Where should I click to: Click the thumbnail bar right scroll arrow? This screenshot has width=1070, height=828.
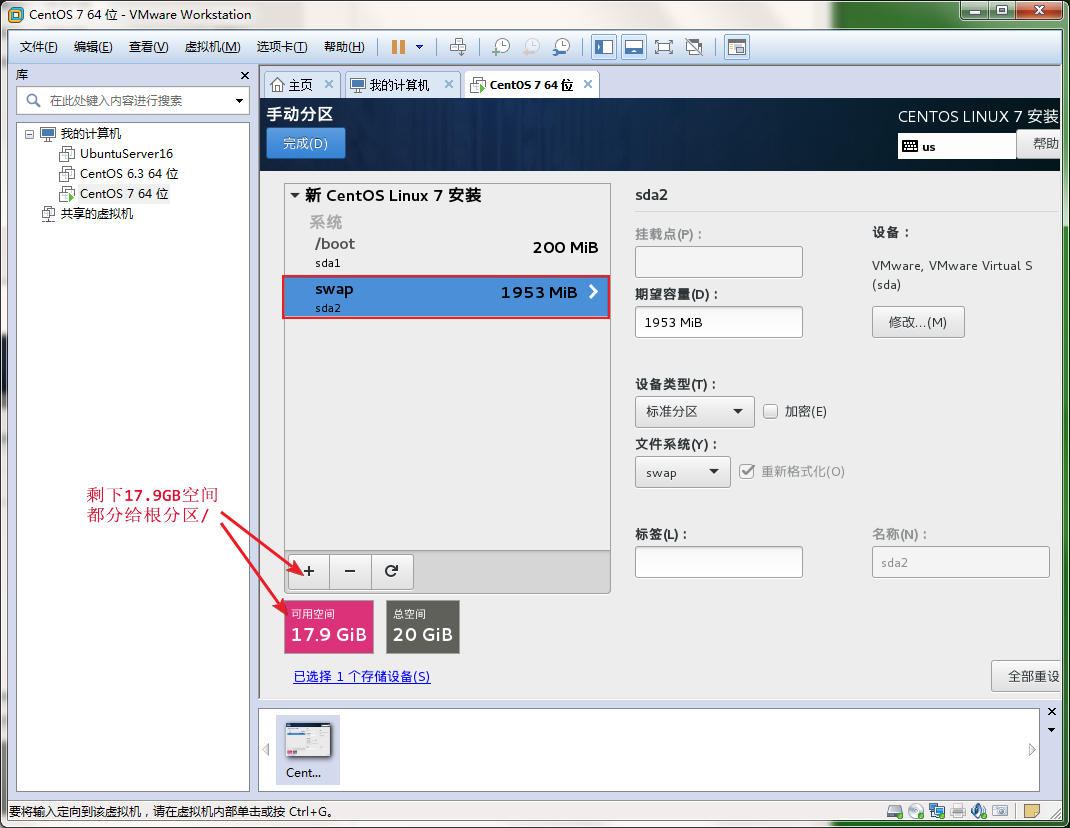coord(1032,750)
